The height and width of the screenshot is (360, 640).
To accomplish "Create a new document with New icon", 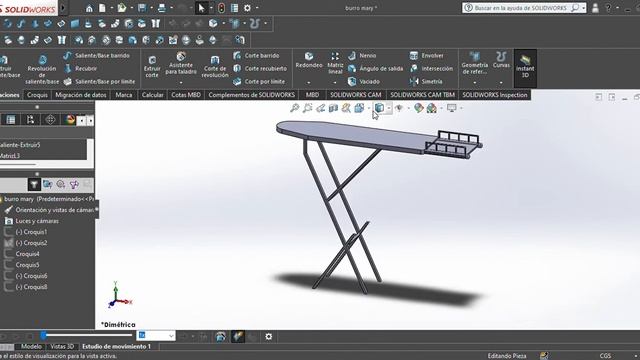I will point(102,8).
